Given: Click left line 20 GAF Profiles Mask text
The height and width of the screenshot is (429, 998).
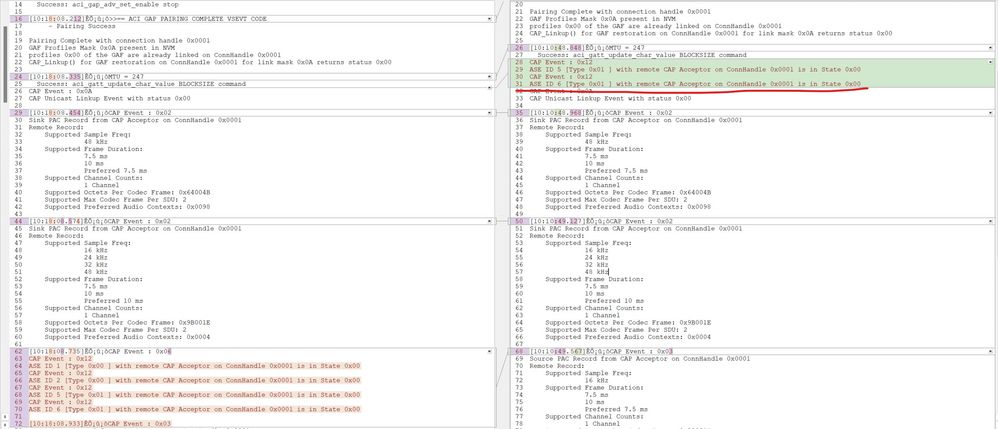Looking at the screenshot, I should tap(101, 48).
